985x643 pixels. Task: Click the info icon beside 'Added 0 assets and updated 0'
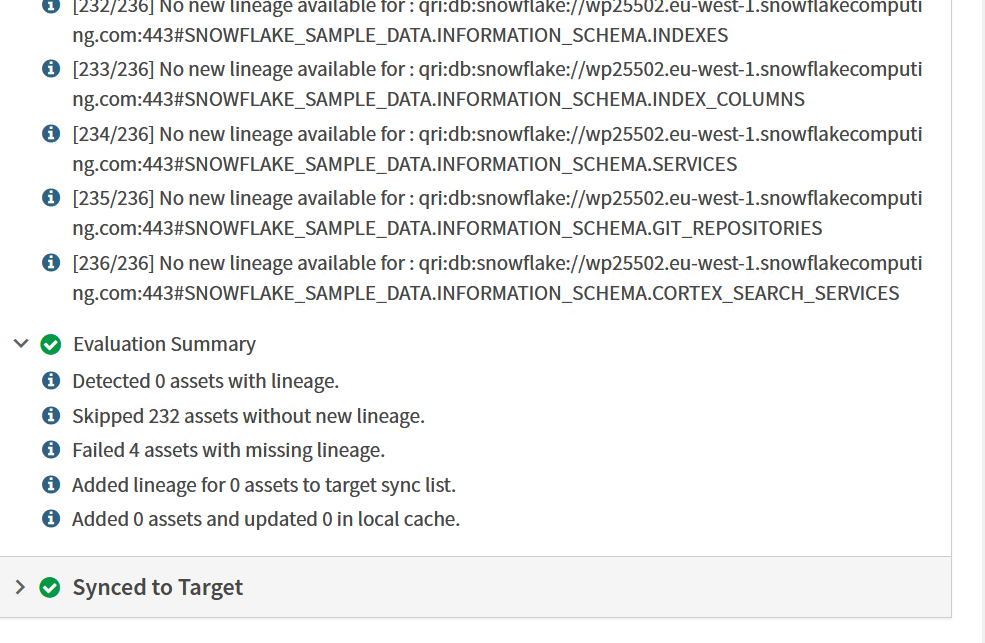(51, 519)
